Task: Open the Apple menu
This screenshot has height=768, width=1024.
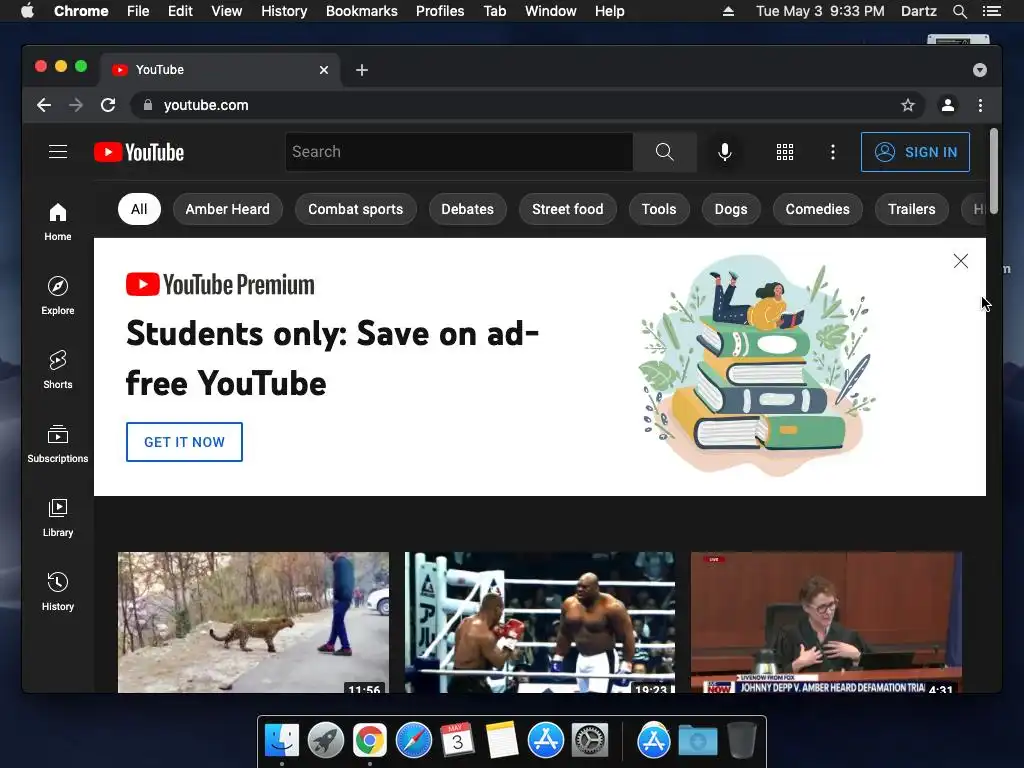Action: (27, 11)
